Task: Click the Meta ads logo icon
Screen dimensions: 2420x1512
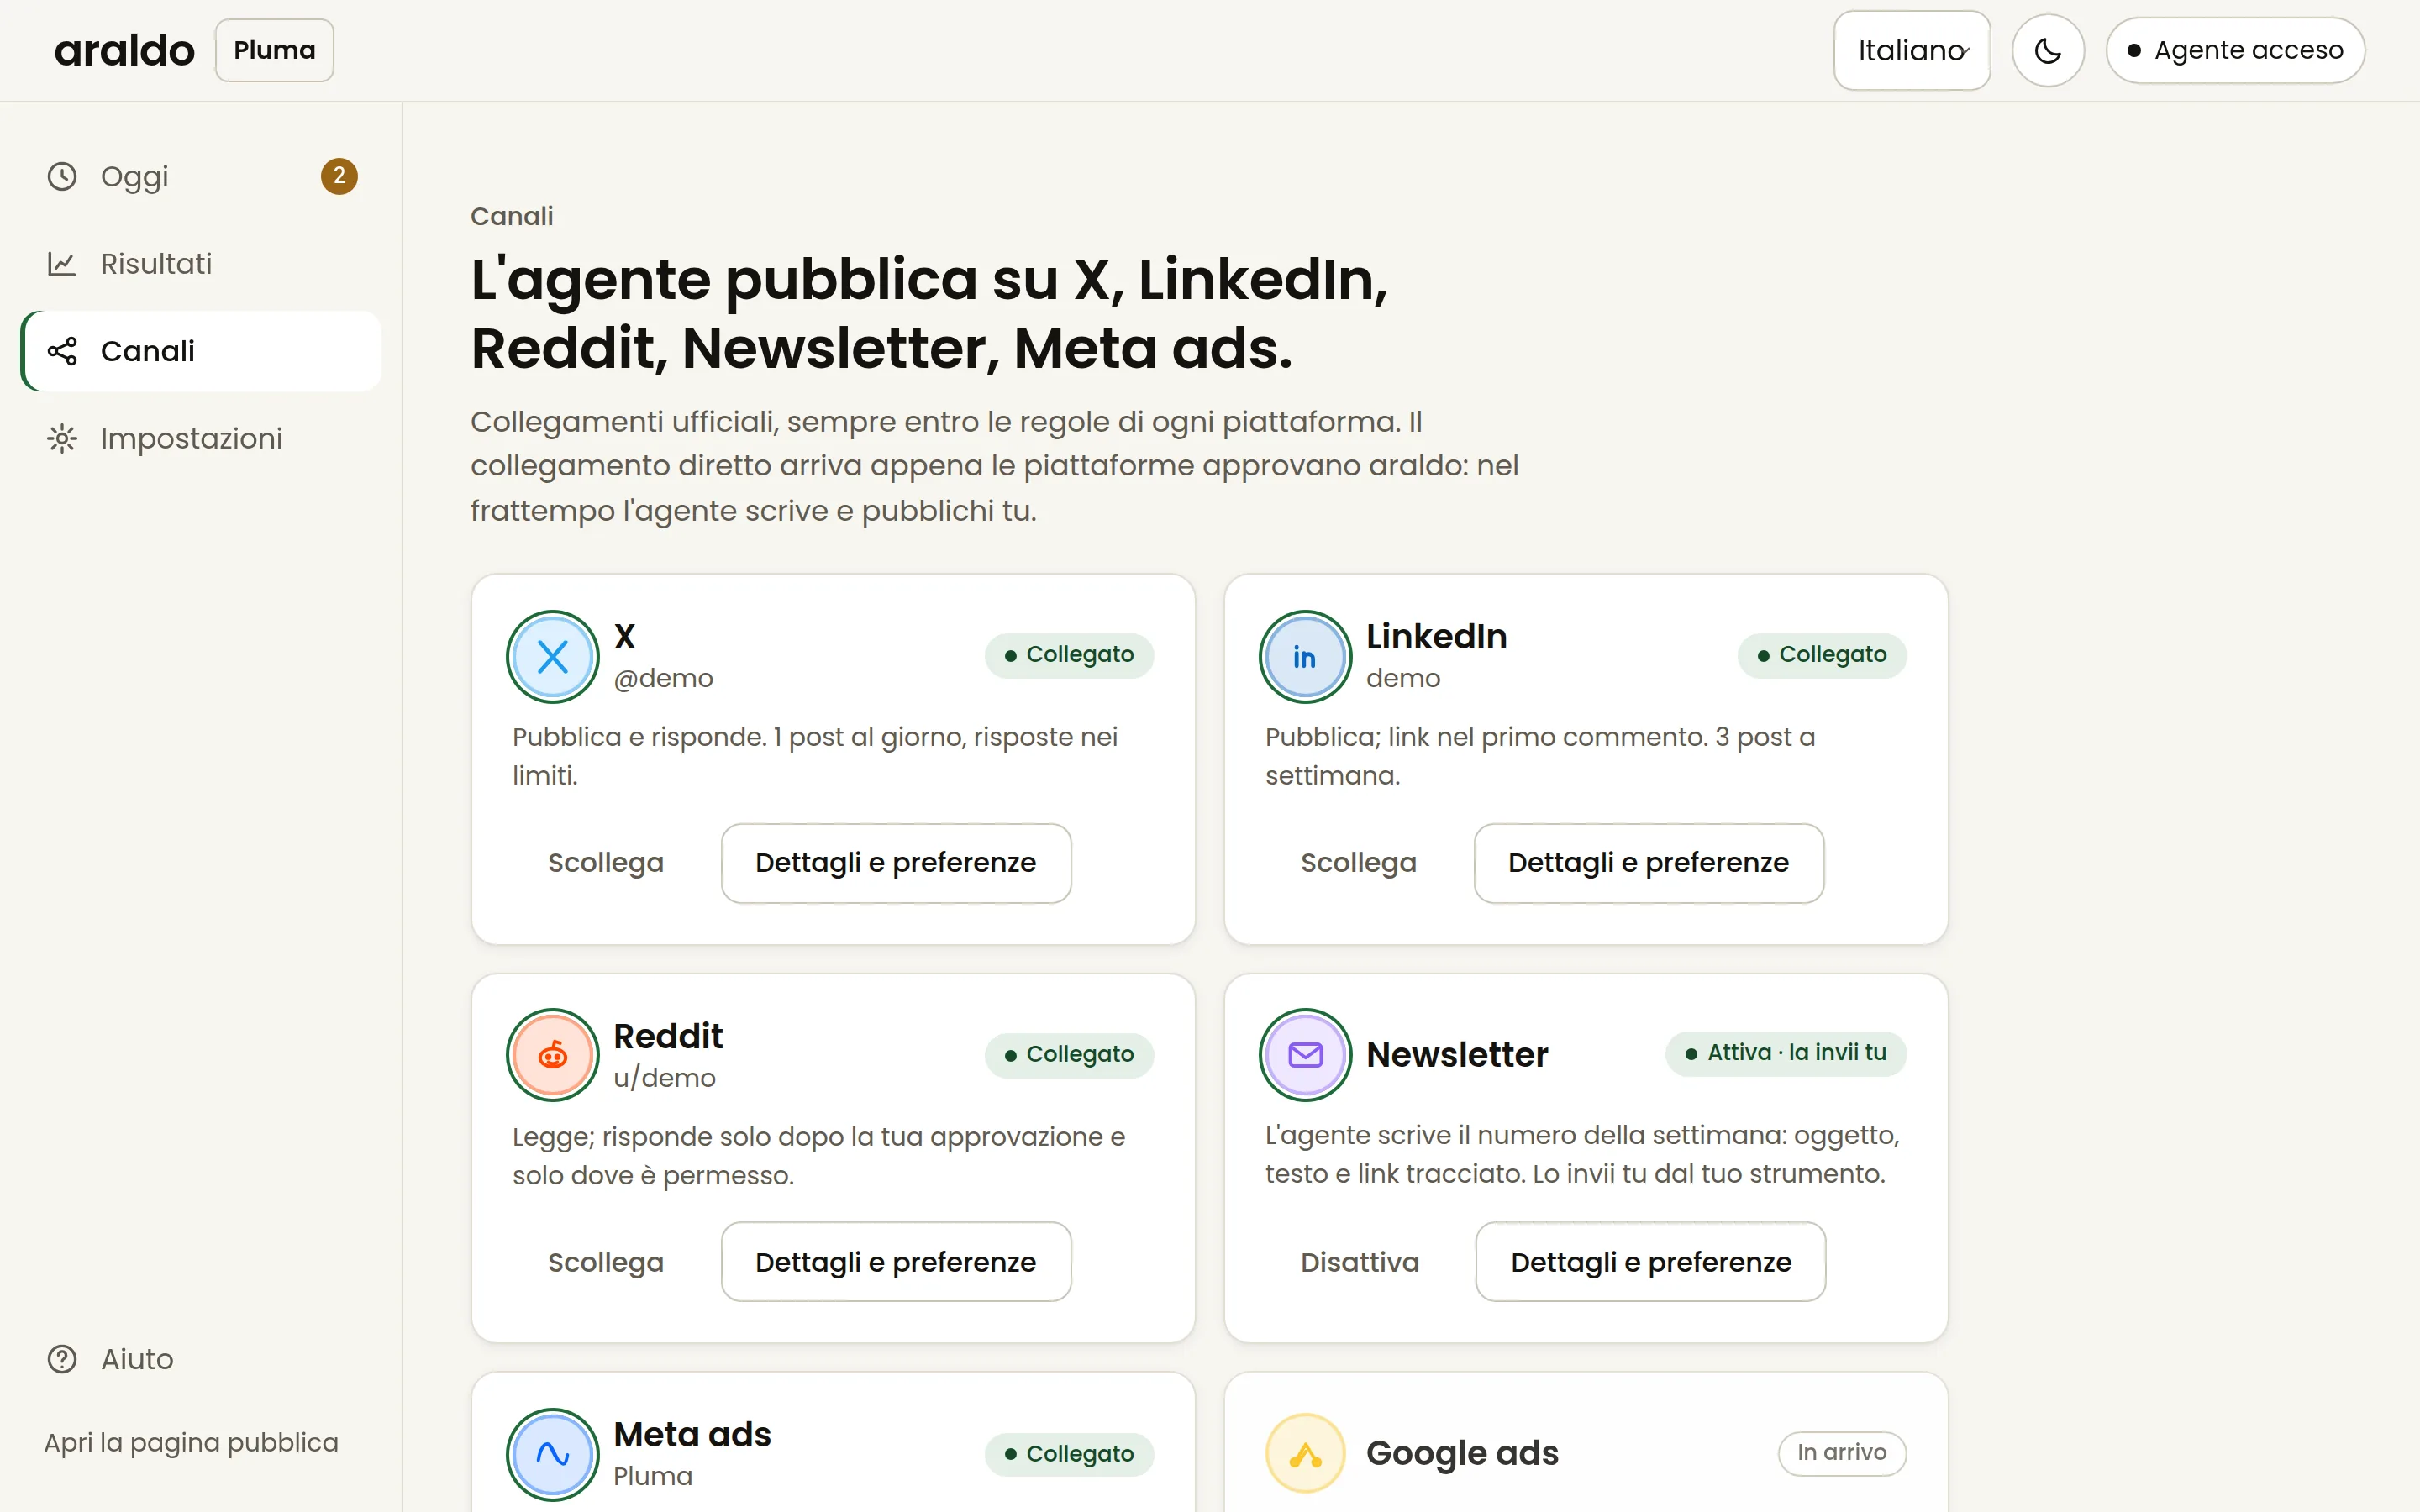Action: (553, 1454)
